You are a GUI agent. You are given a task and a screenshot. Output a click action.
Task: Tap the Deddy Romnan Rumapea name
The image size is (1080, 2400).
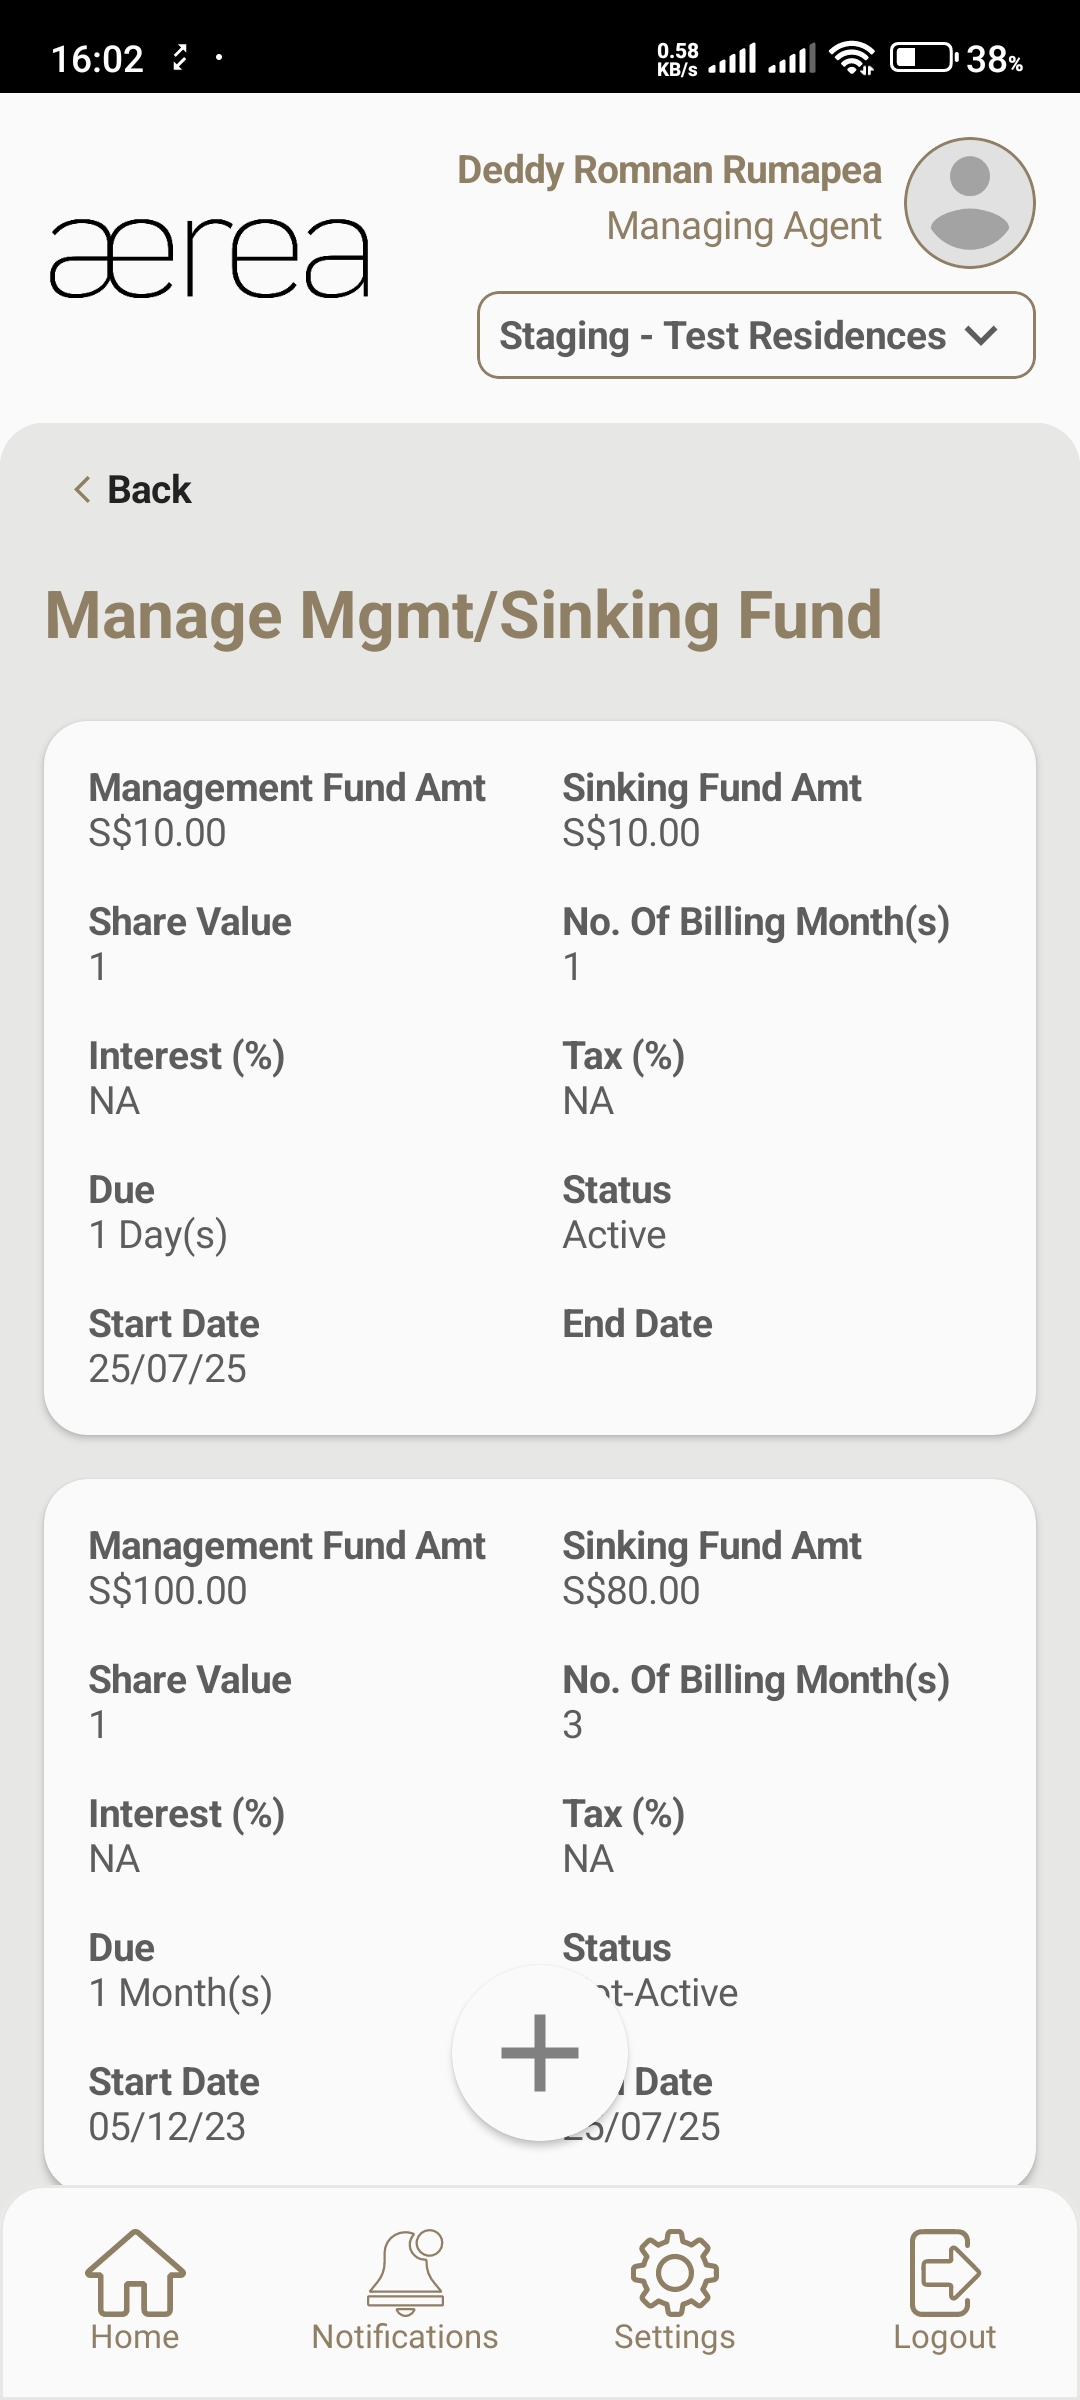tap(669, 171)
